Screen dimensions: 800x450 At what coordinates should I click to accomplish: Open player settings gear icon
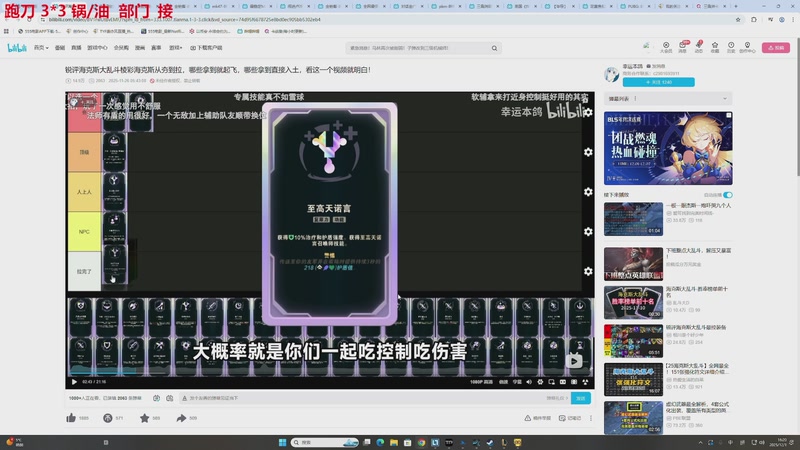(x=540, y=382)
